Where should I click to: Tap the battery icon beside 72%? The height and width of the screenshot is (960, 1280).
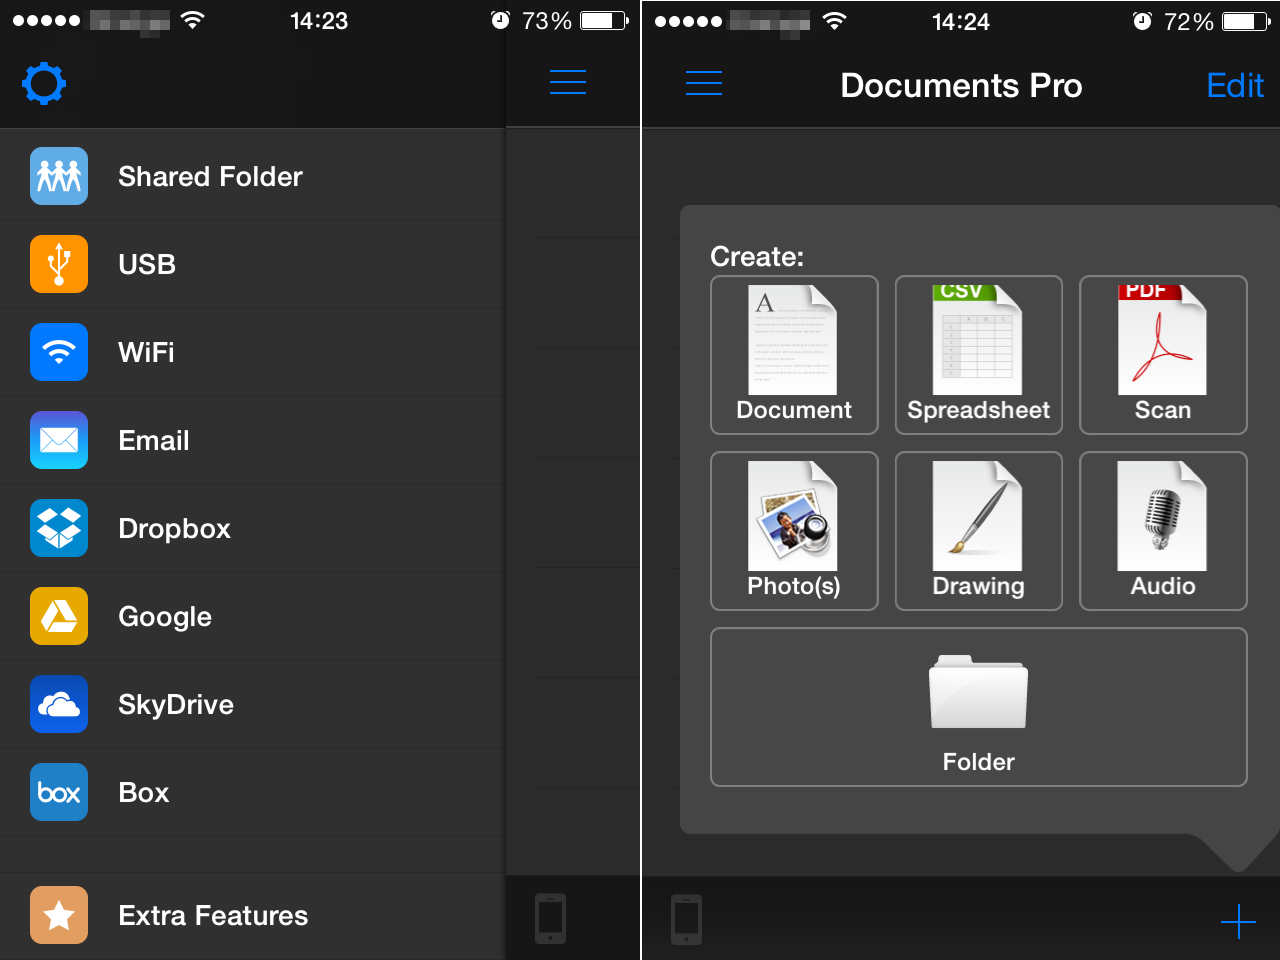(1246, 21)
